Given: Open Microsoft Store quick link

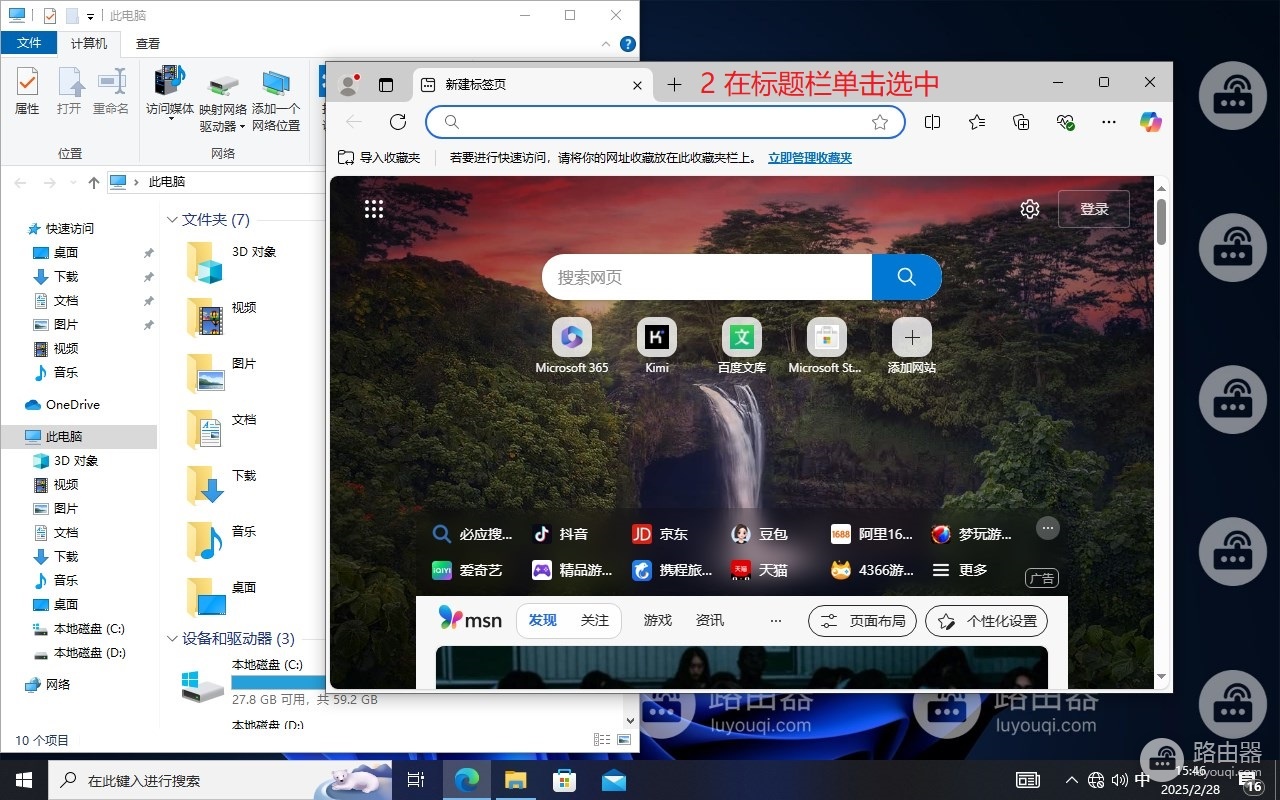Looking at the screenshot, I should click(826, 347).
